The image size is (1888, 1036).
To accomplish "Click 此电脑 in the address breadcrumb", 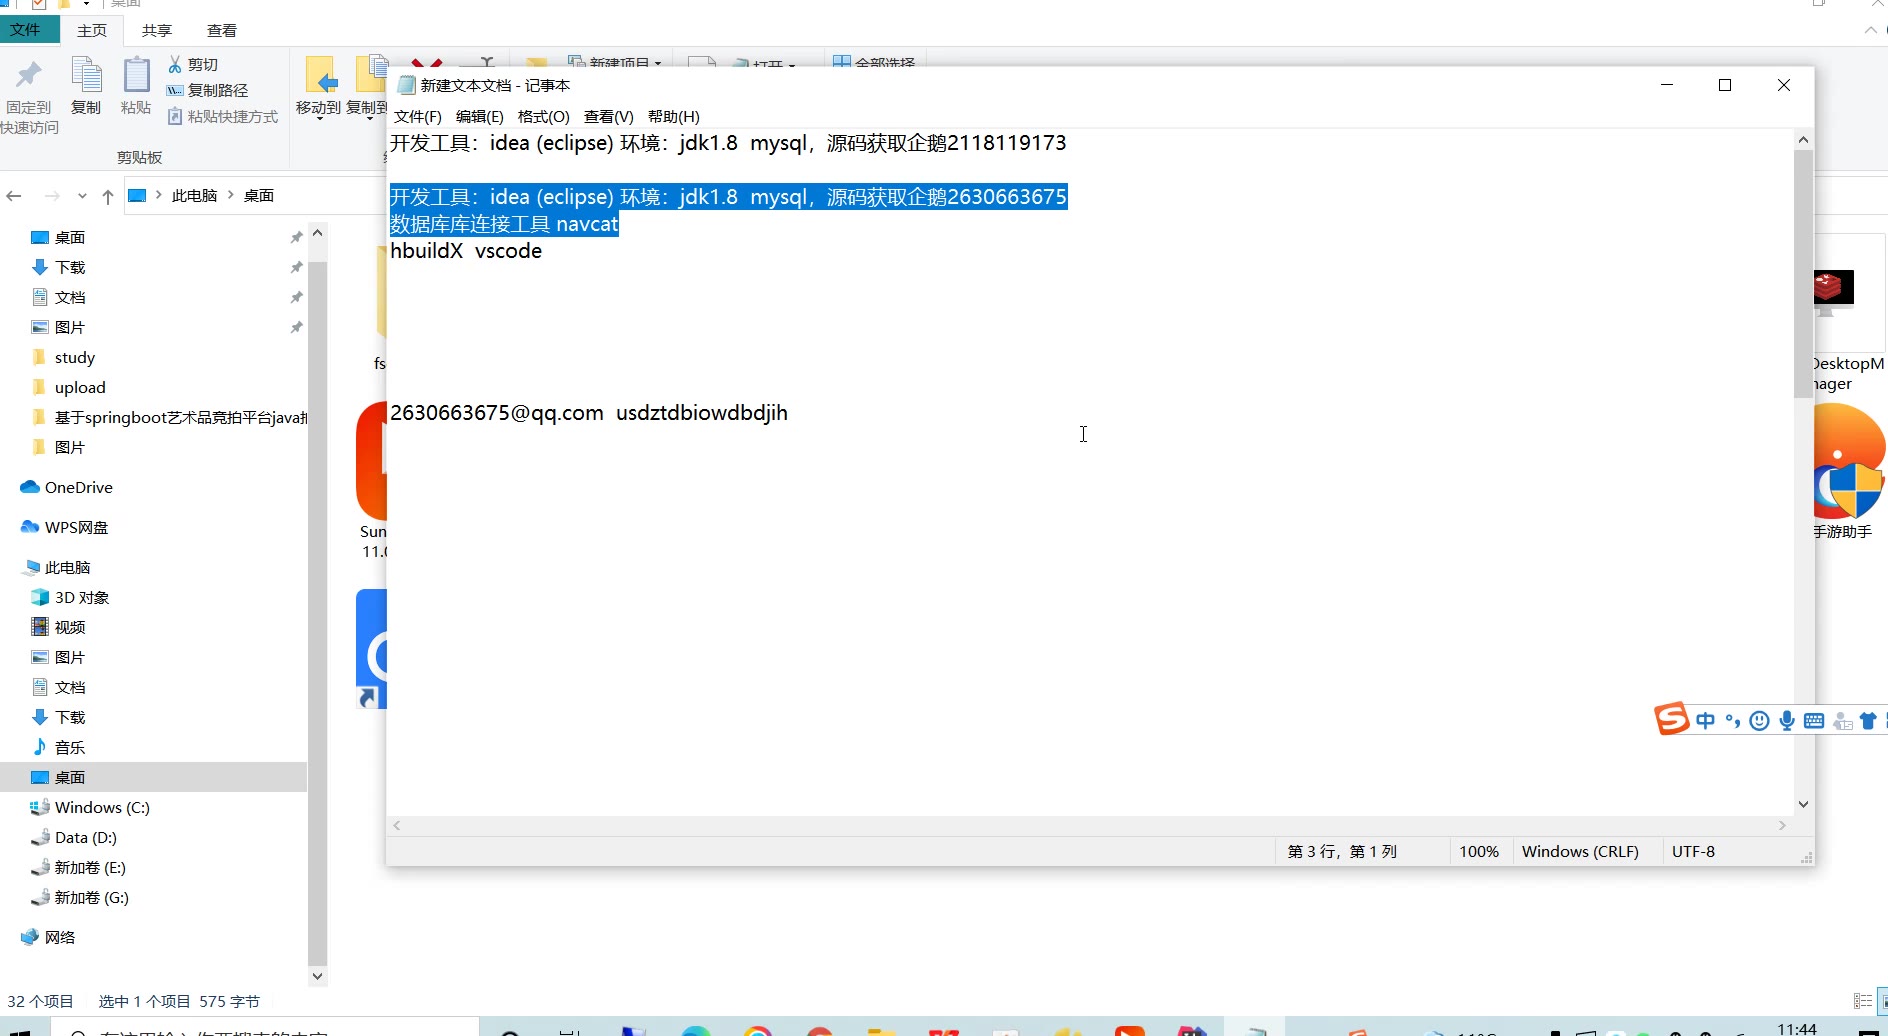I will [x=194, y=195].
